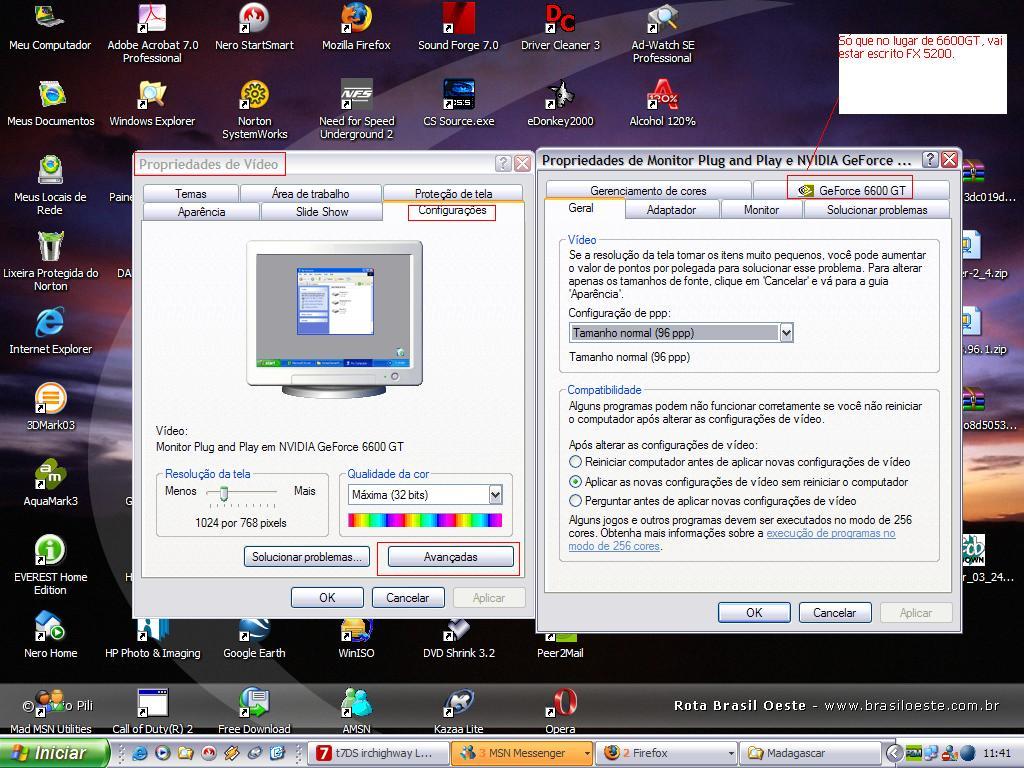The height and width of the screenshot is (768, 1024).
Task: Click the Meus Locais de Rede icon
Action: point(50,185)
